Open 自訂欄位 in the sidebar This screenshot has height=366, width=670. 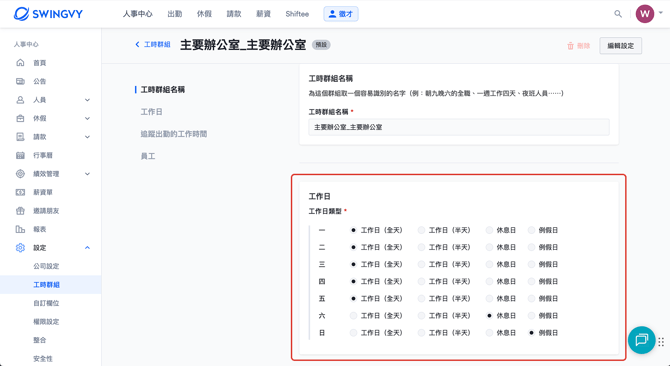(x=46, y=303)
